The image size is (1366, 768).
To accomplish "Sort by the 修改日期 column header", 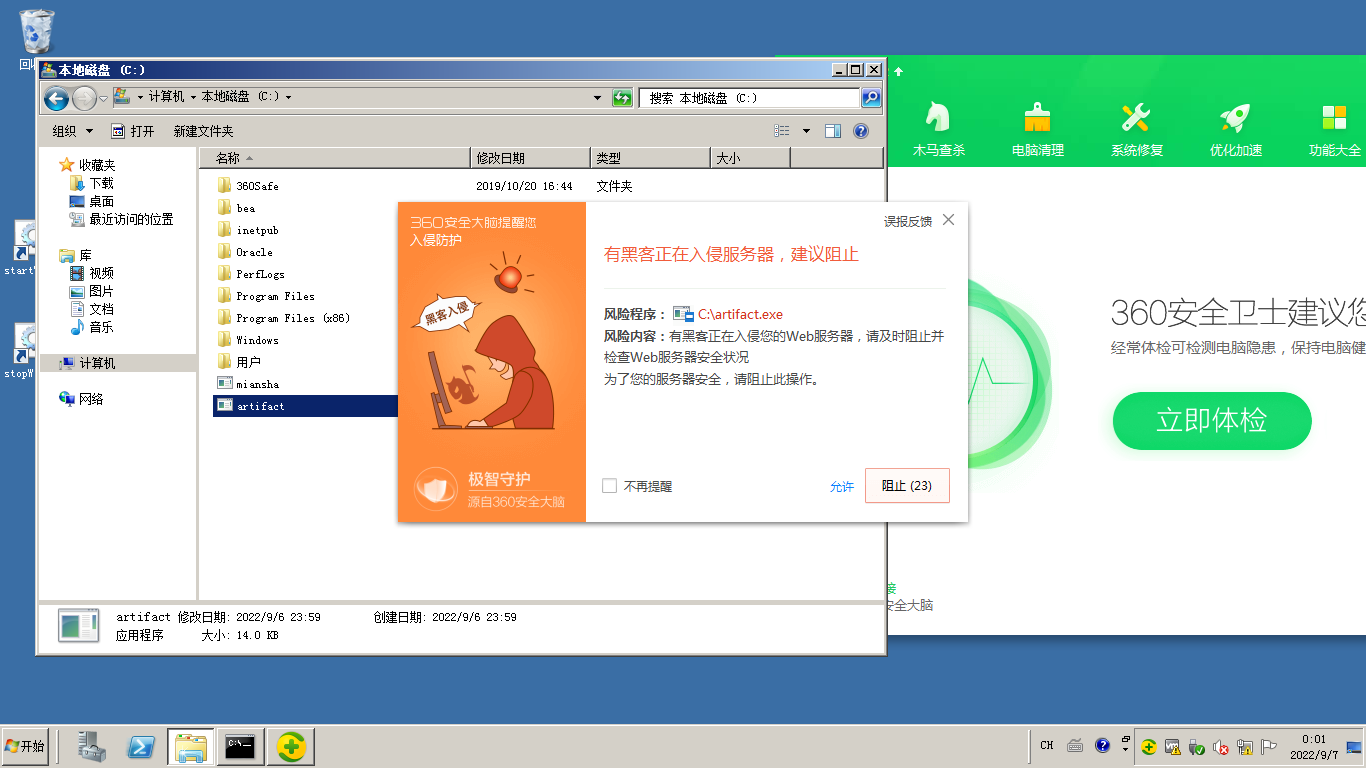I will (x=530, y=158).
